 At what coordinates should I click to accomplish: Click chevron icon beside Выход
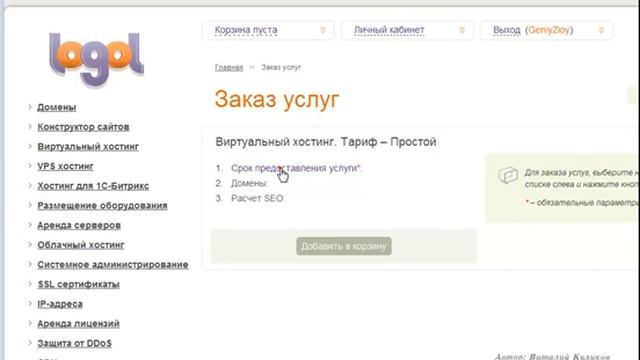[x=601, y=30]
